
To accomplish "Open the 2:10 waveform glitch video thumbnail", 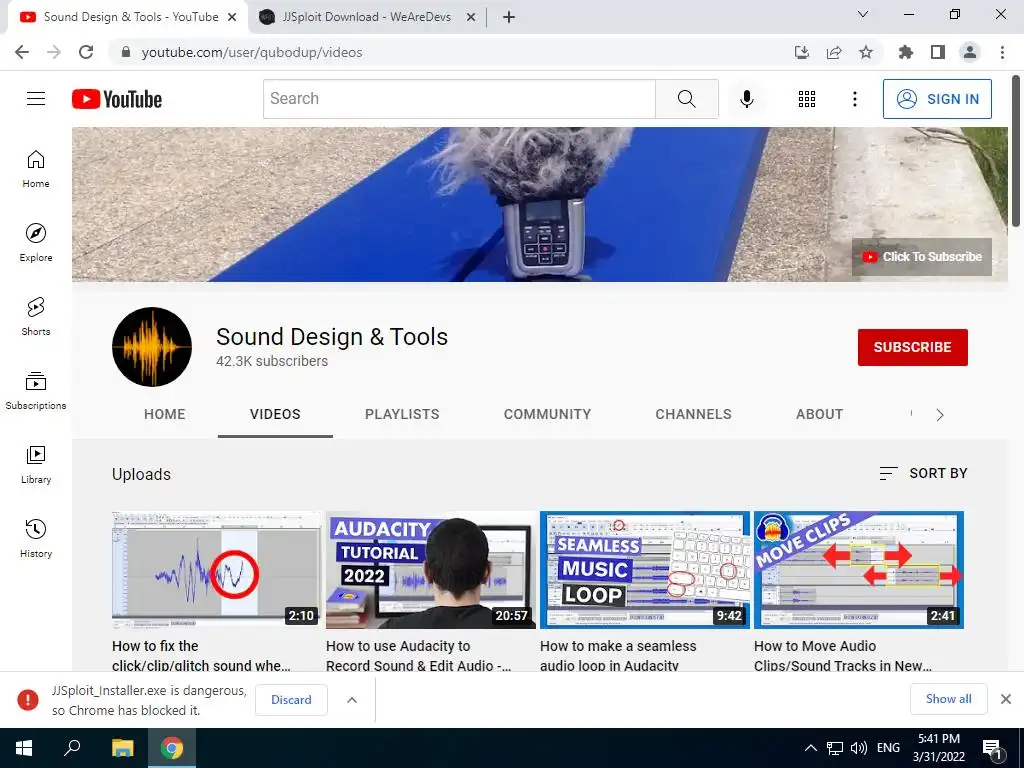I will [x=217, y=569].
